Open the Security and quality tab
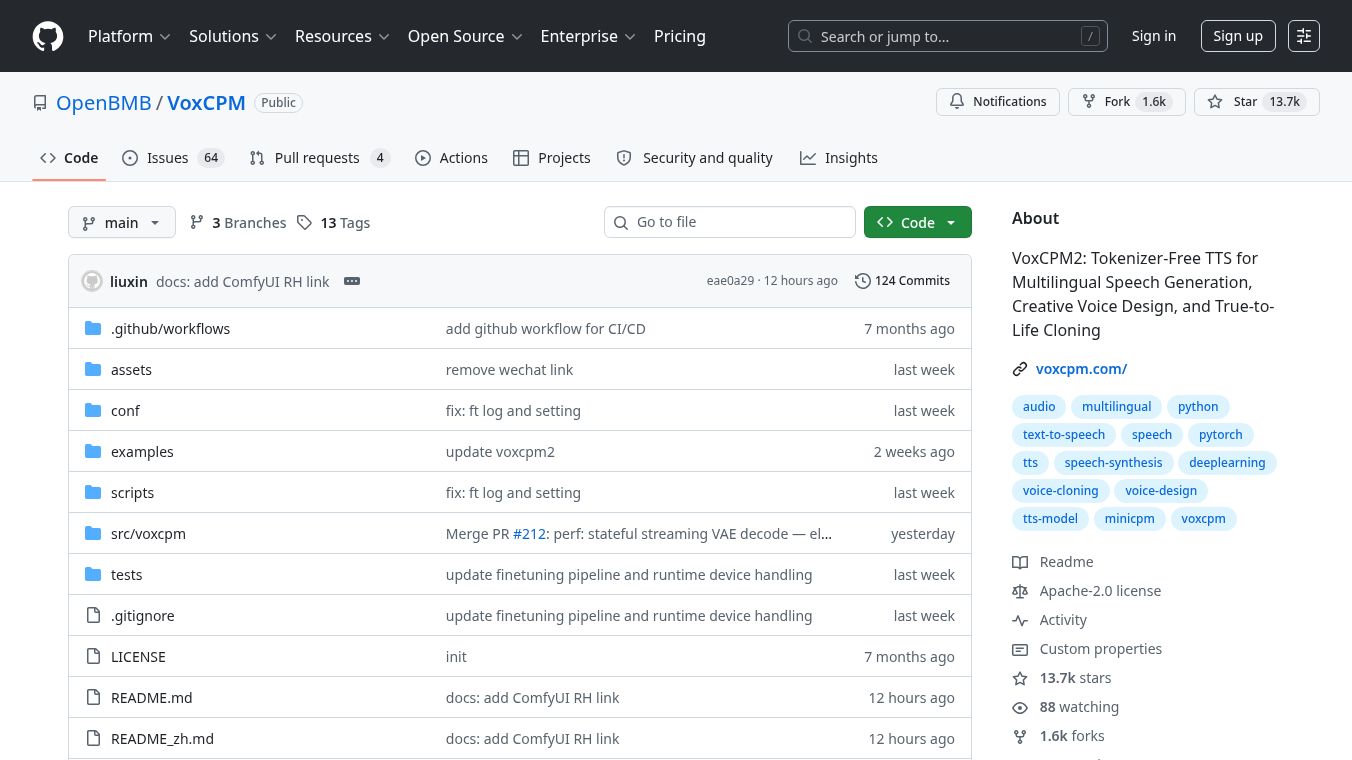Viewport: 1352px width, 760px height. [x=695, y=158]
